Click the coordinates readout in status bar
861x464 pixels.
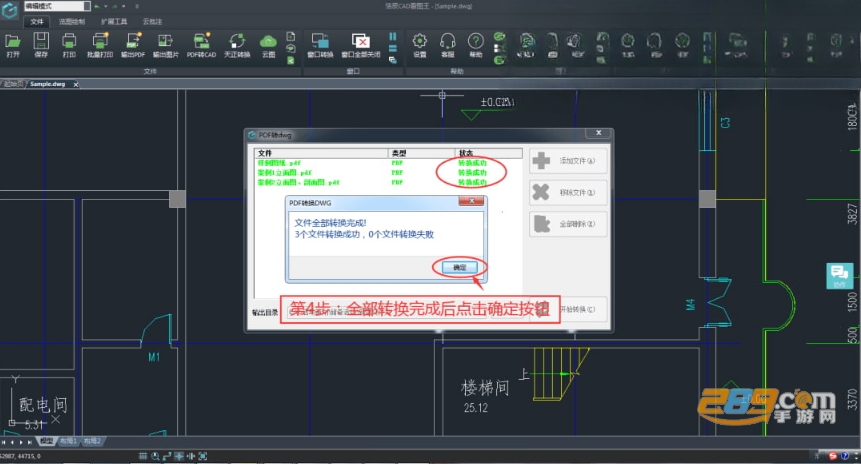click(x=20, y=456)
